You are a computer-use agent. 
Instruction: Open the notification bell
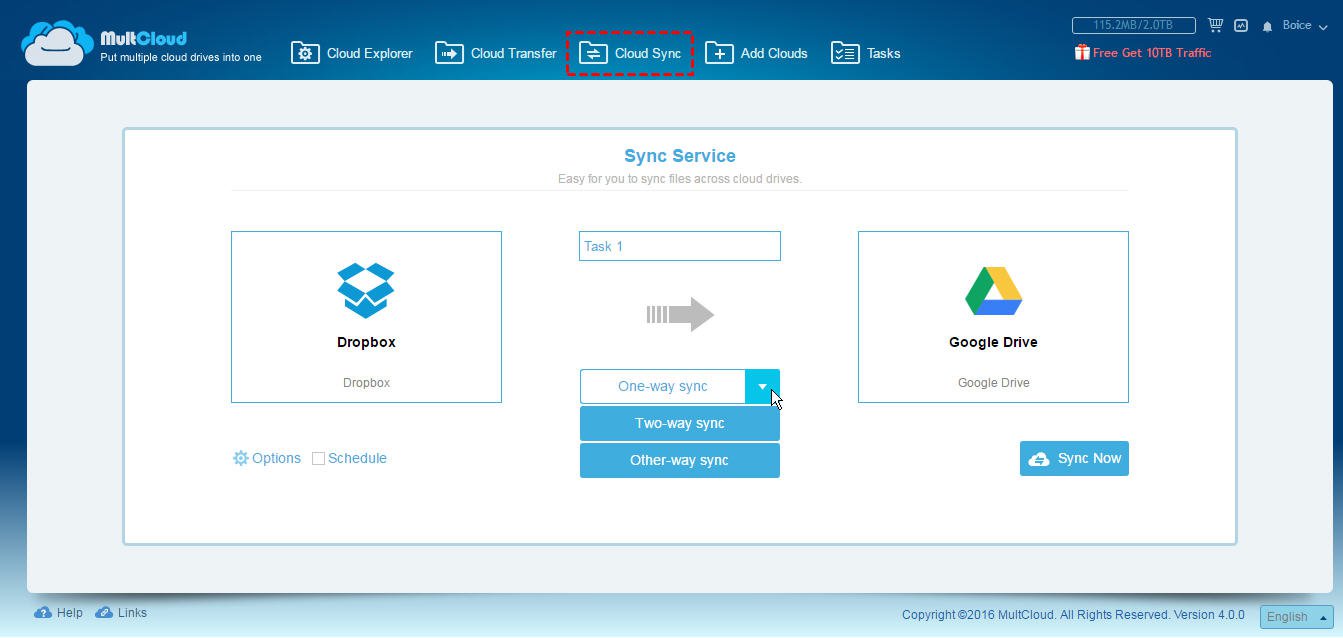pos(1267,26)
